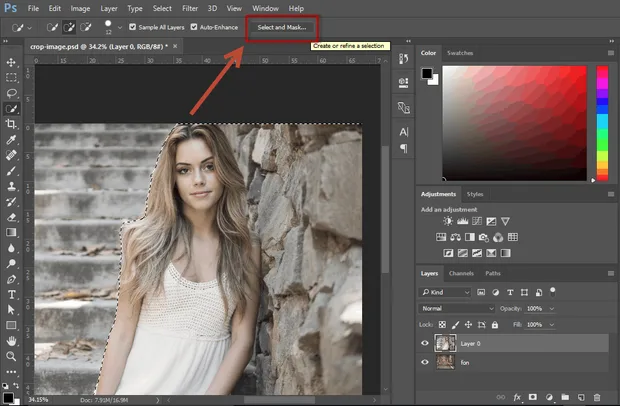Add a layer mask

tap(533, 397)
